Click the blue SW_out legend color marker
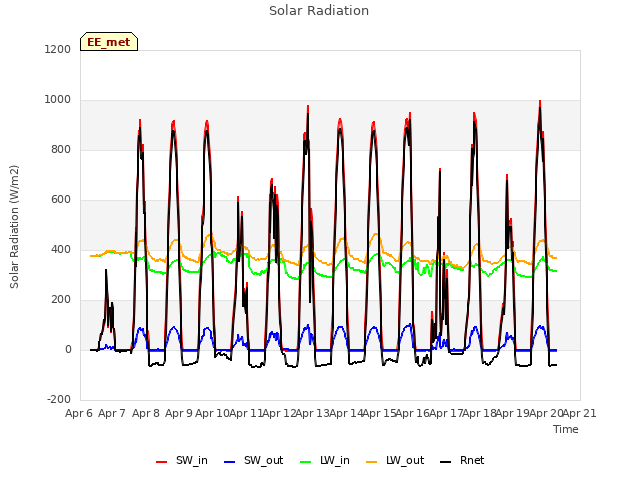 (230, 462)
